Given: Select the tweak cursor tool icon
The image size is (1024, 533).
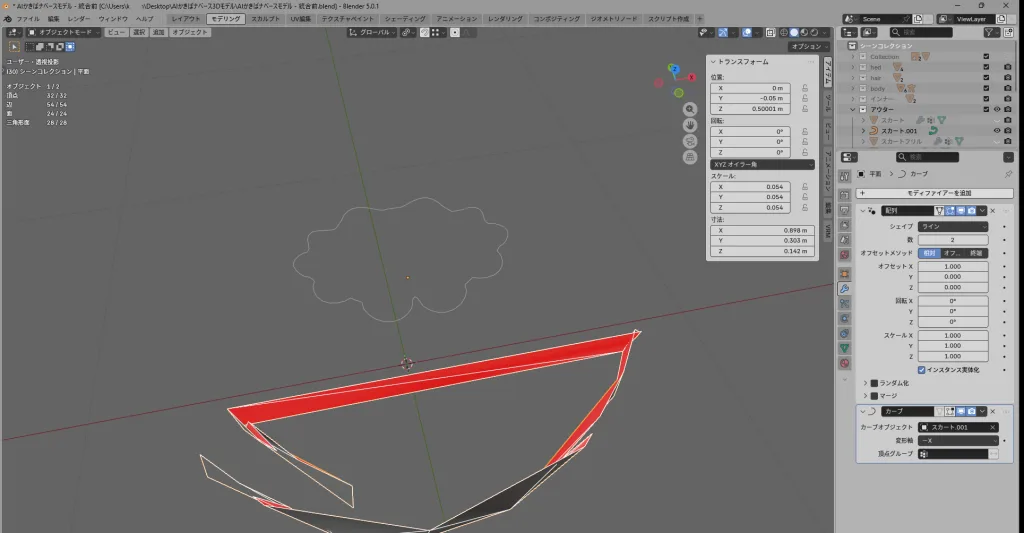Looking at the screenshot, I should (14, 46).
